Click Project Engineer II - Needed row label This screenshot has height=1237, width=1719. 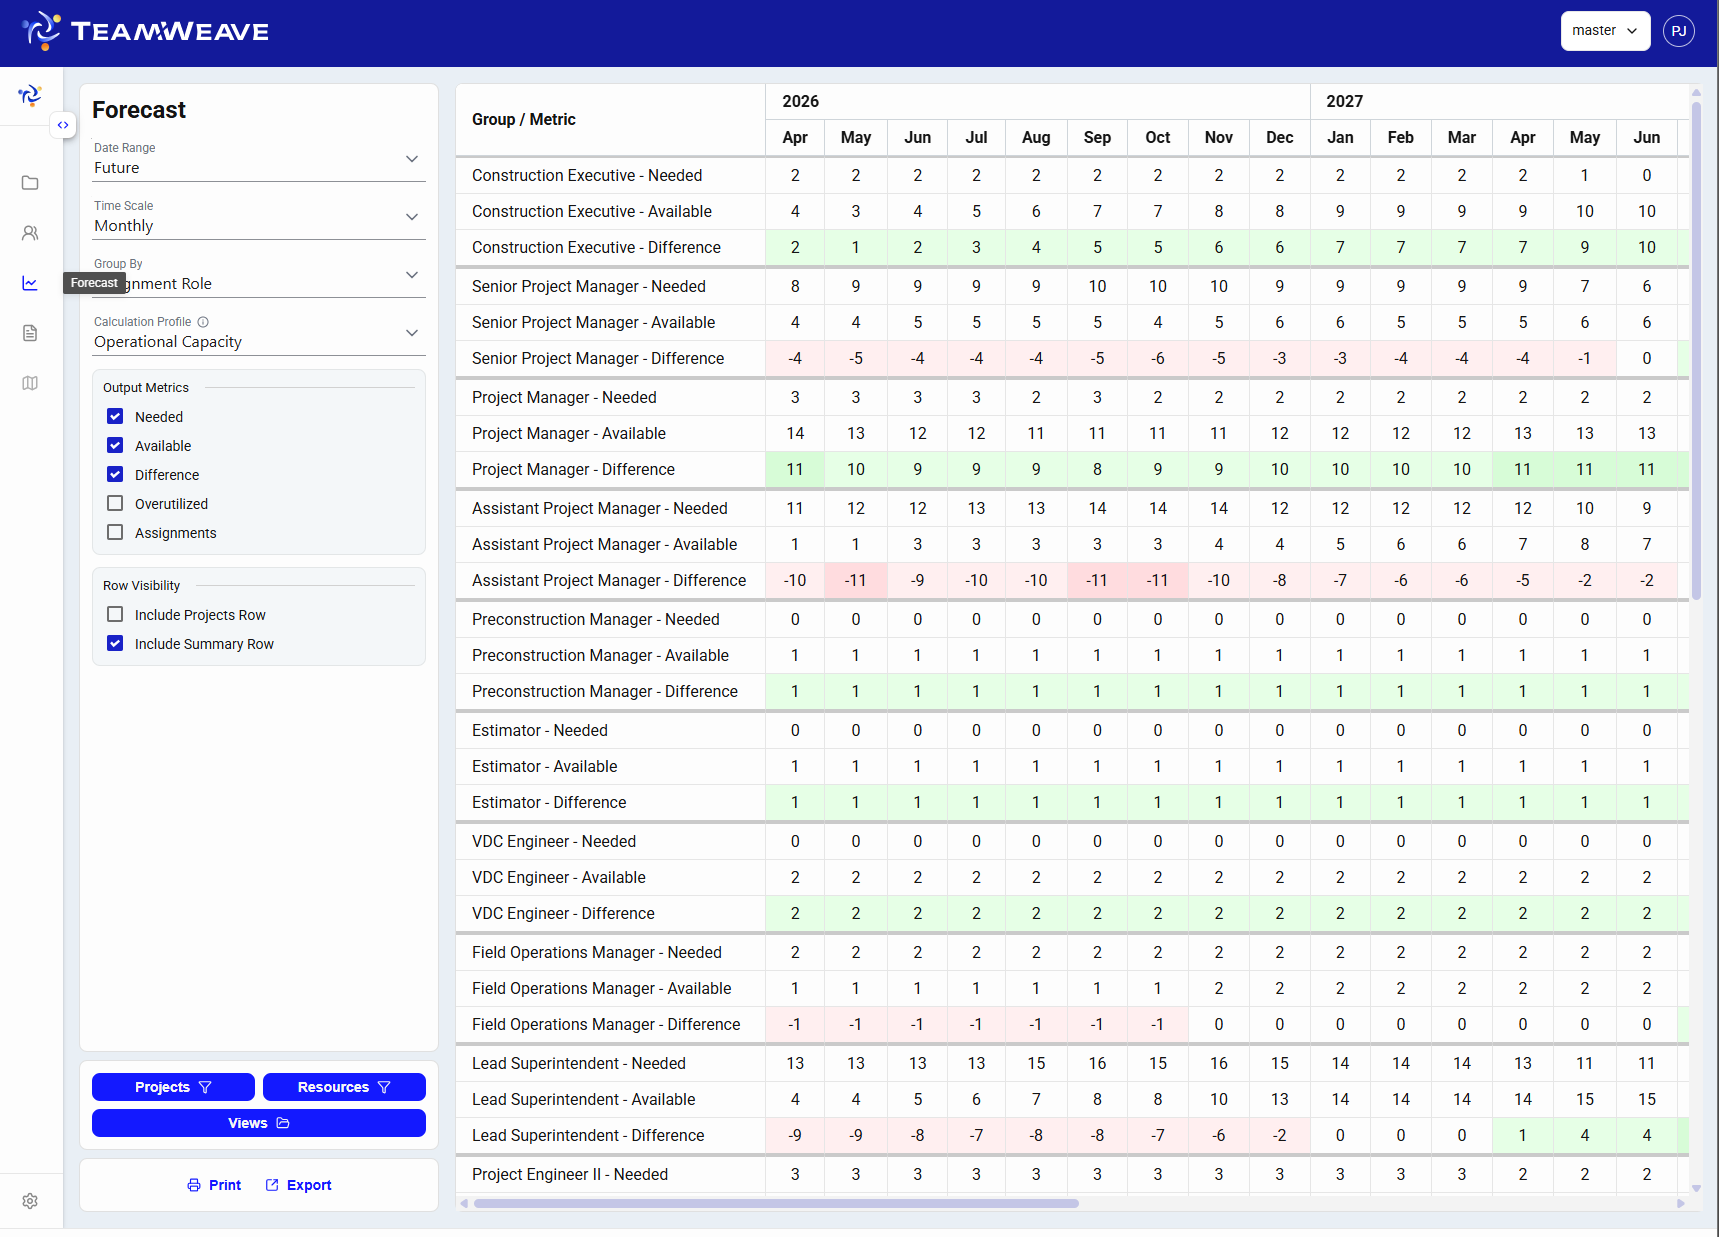570,1174
